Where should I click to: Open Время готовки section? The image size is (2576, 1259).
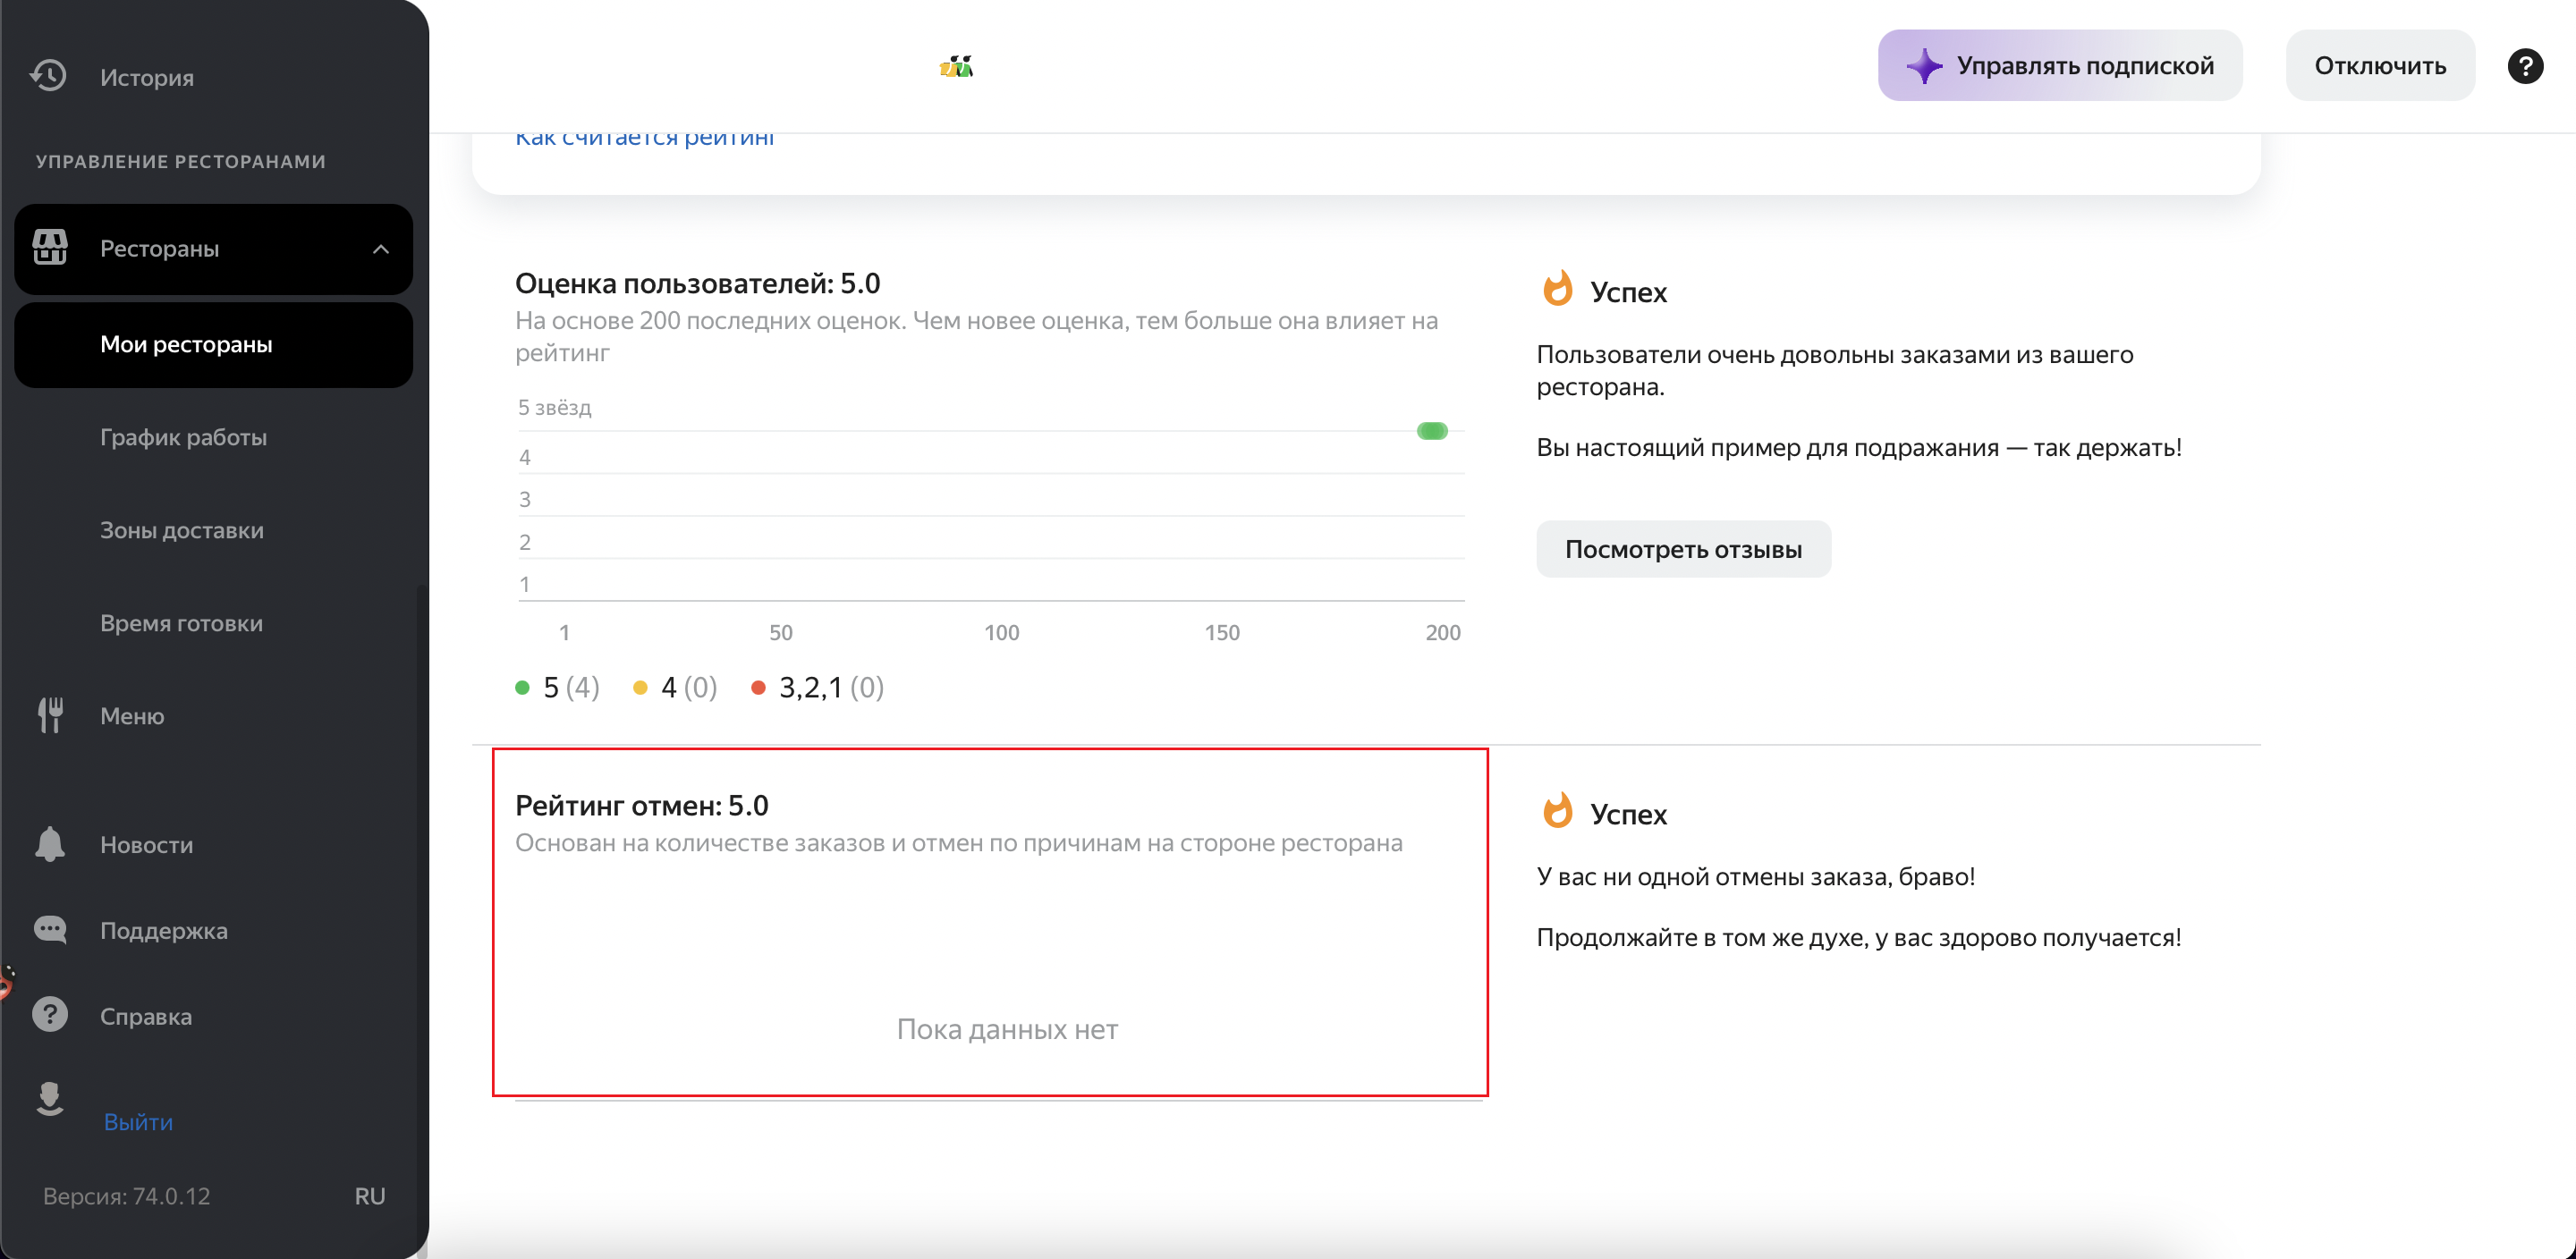coord(181,623)
